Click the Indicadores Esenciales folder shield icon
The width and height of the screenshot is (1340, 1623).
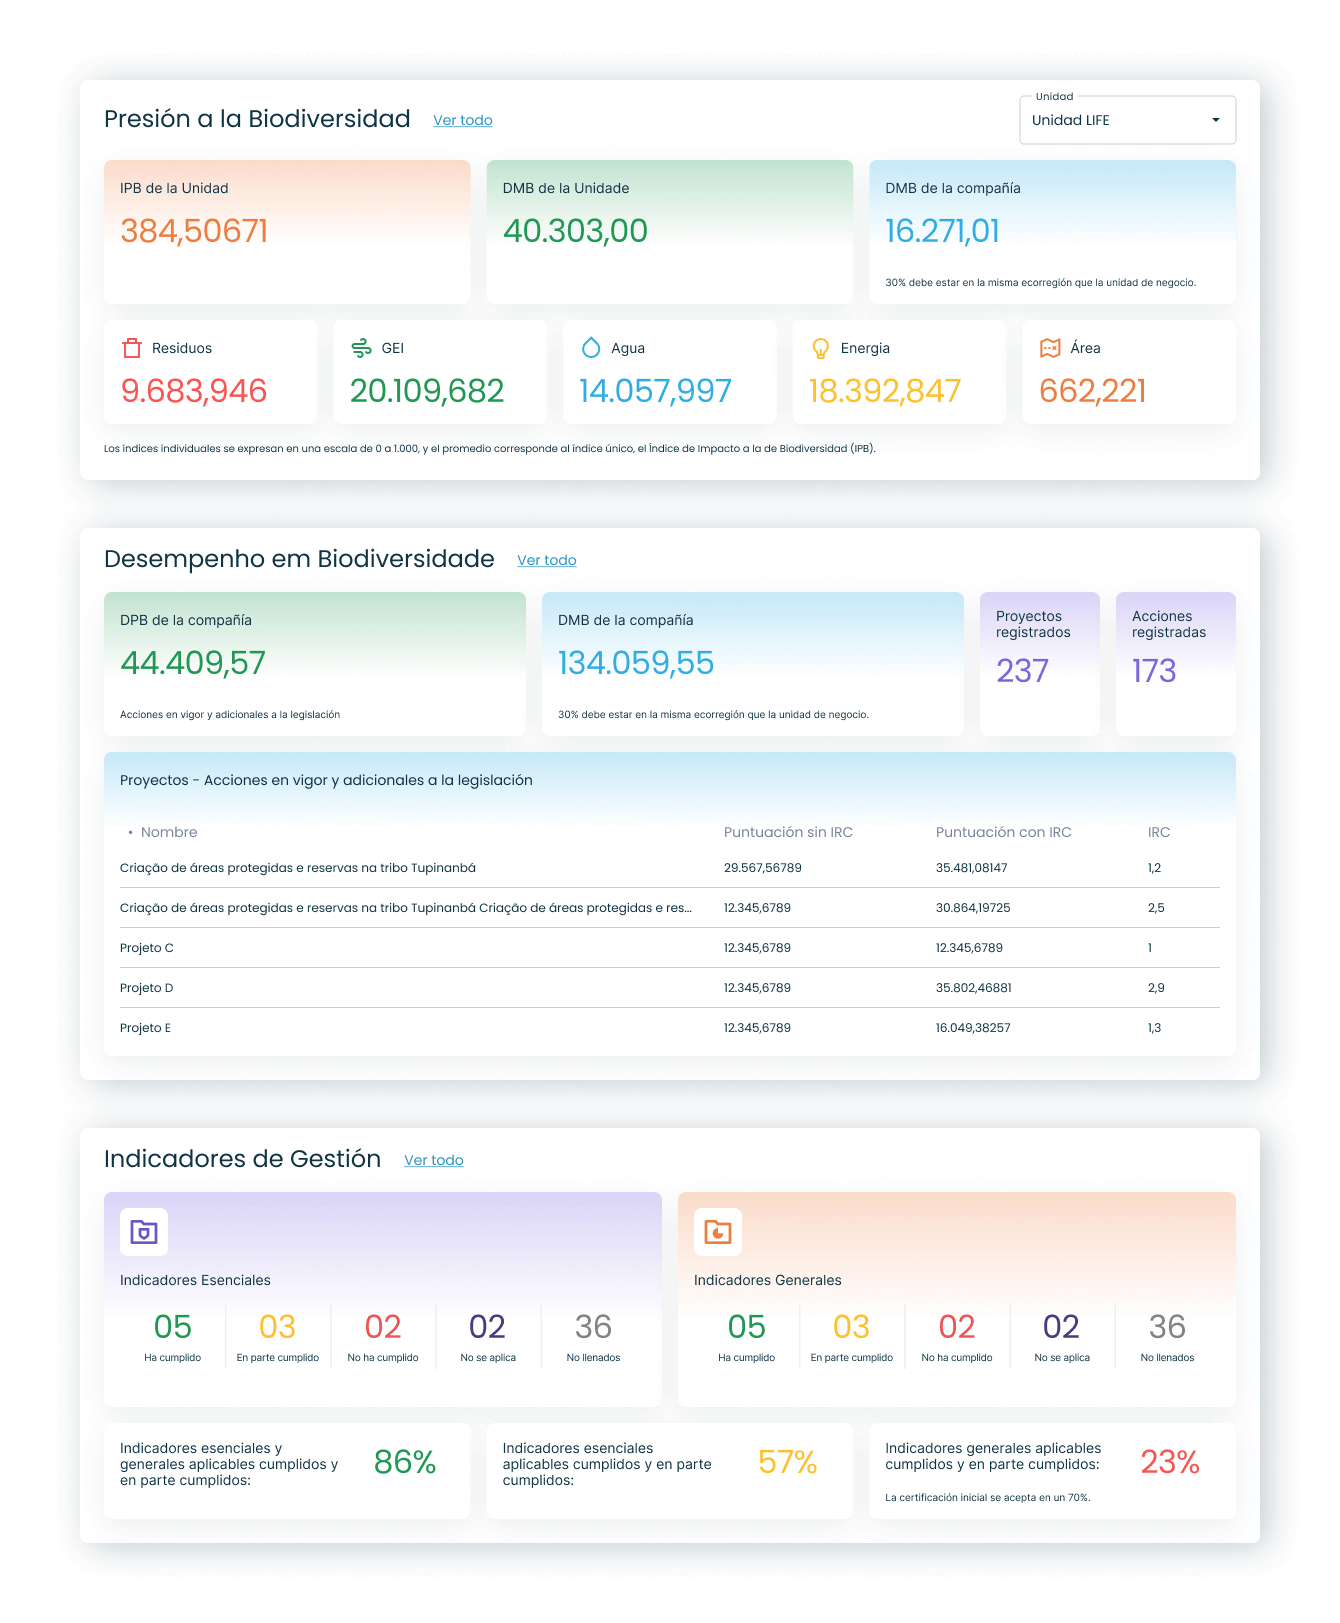(x=144, y=1232)
